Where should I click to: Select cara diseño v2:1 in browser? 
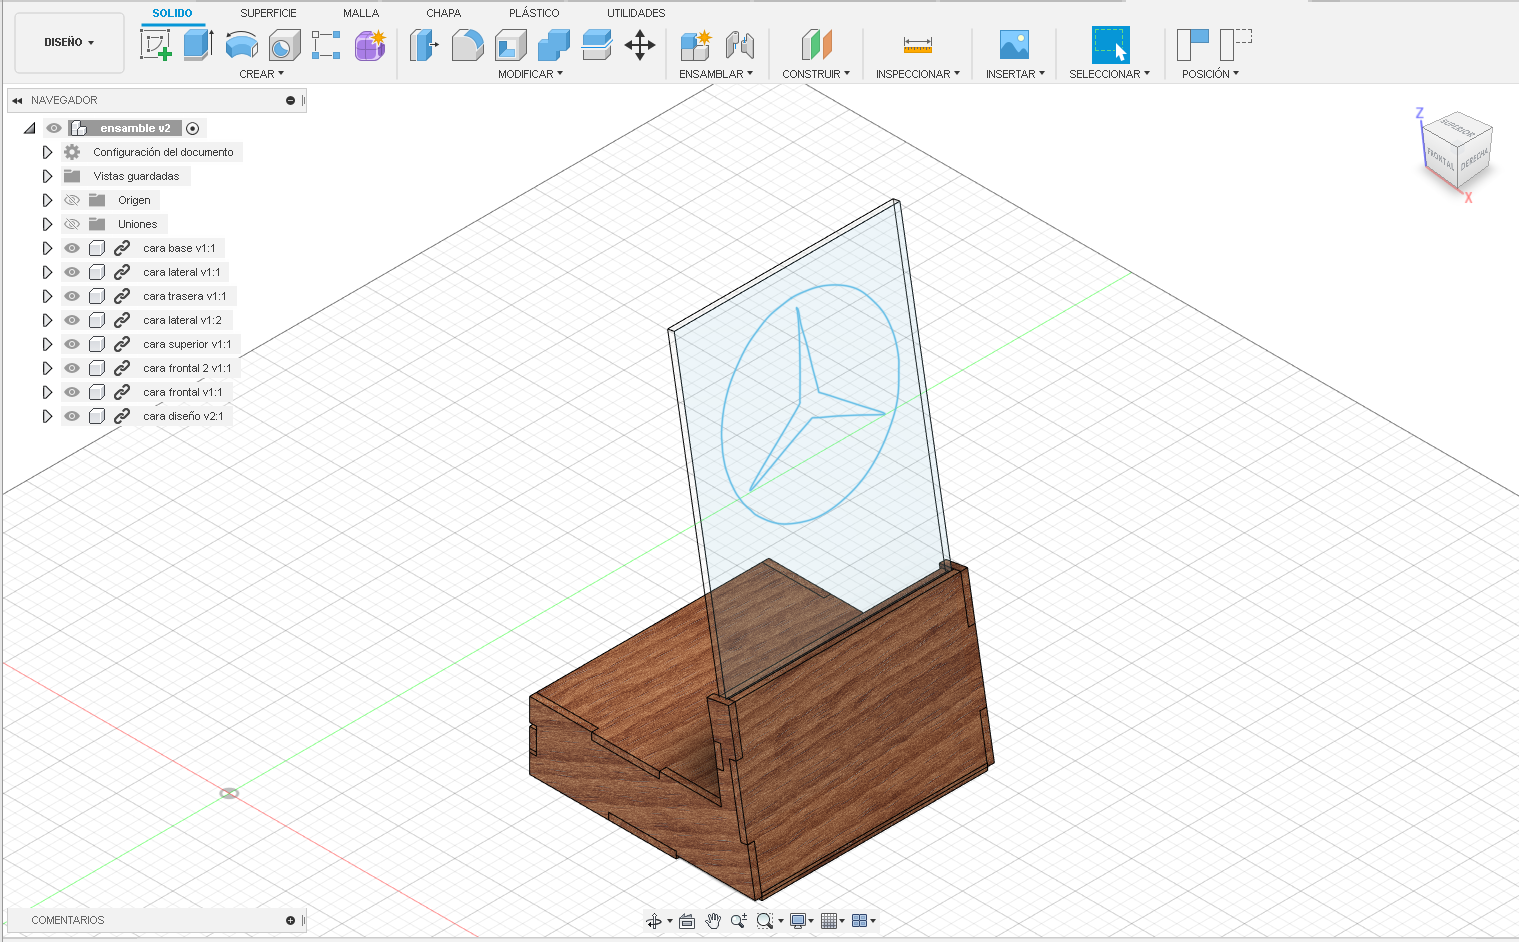183,416
